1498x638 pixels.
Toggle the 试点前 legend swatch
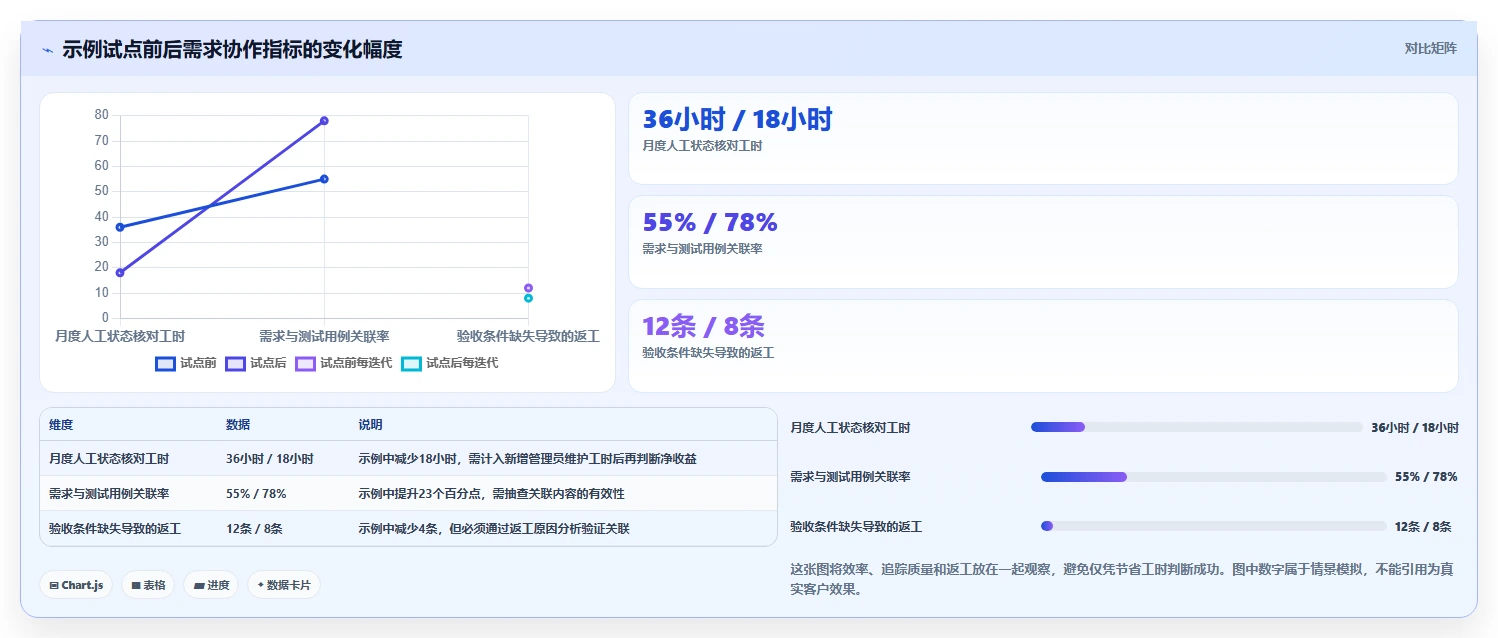pyautogui.click(x=165, y=363)
